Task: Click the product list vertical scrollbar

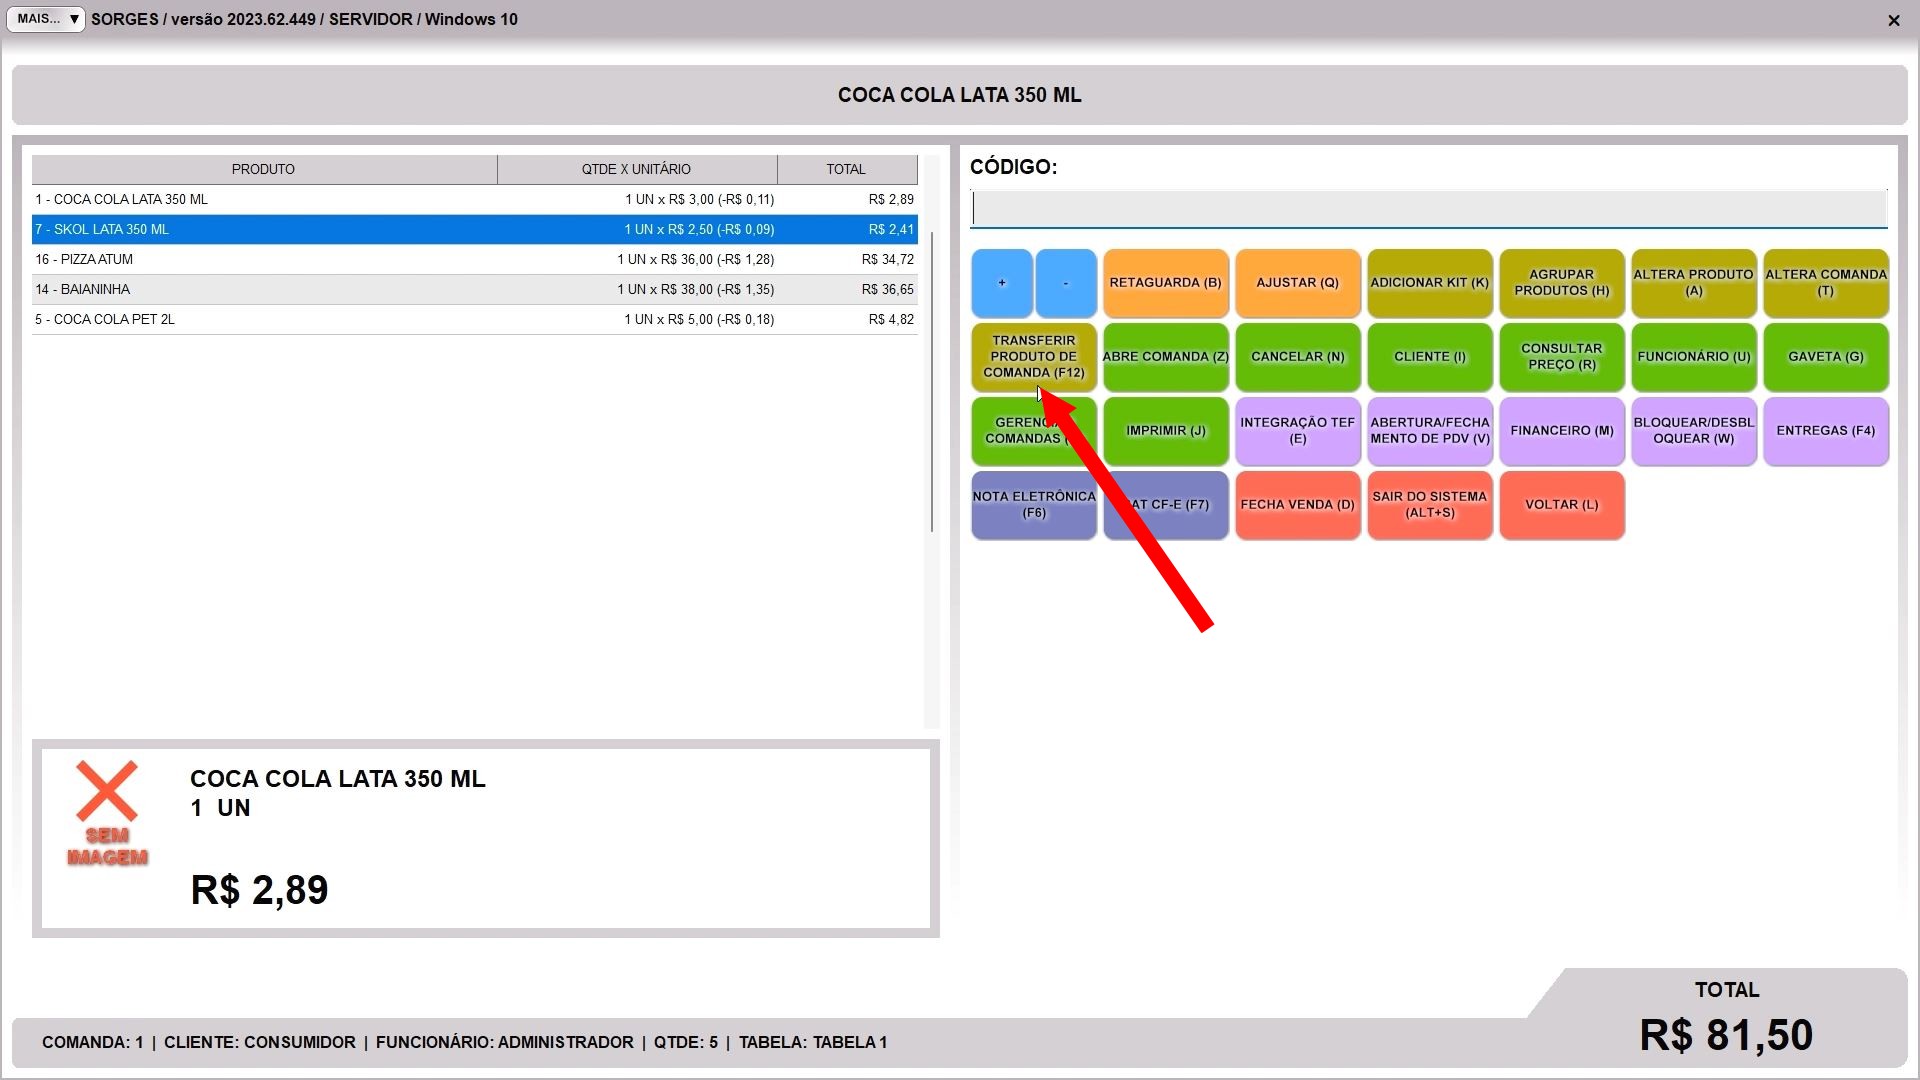Action: click(x=932, y=380)
